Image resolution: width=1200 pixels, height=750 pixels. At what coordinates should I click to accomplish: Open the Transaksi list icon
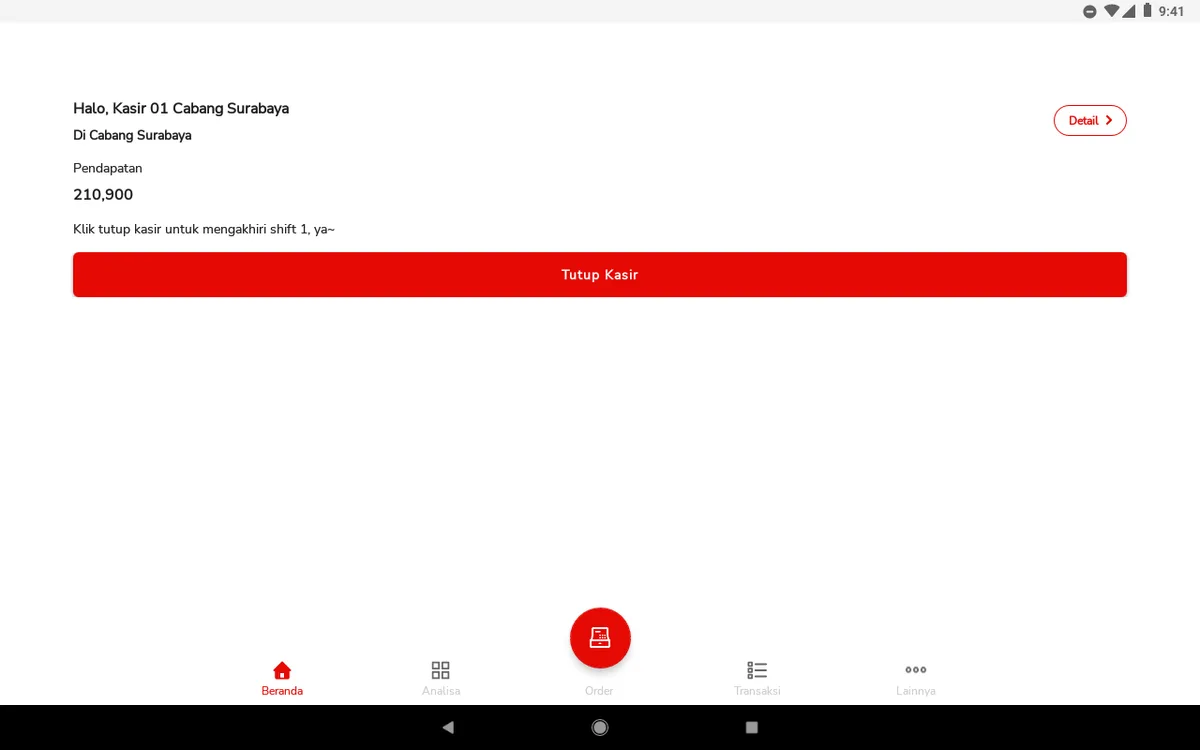tap(757, 670)
